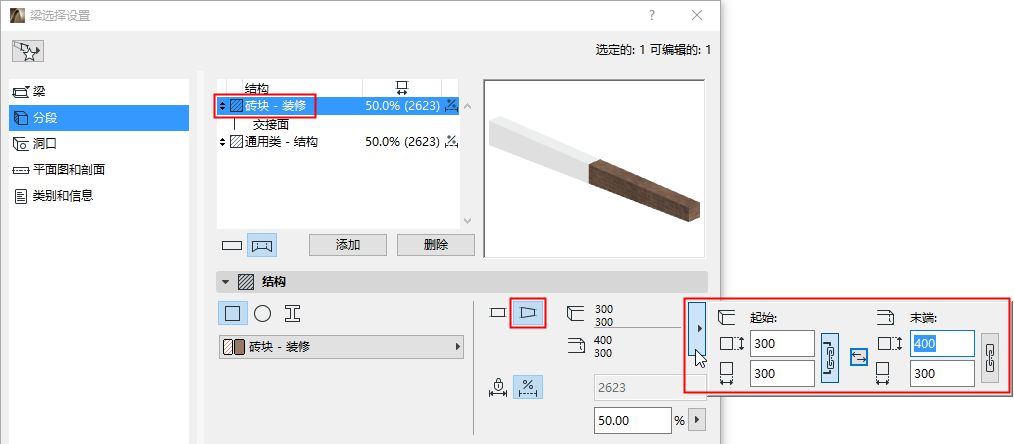Image resolution: width=1014 pixels, height=444 pixels.
Task: Select the percentage length icon
Action: [528, 387]
